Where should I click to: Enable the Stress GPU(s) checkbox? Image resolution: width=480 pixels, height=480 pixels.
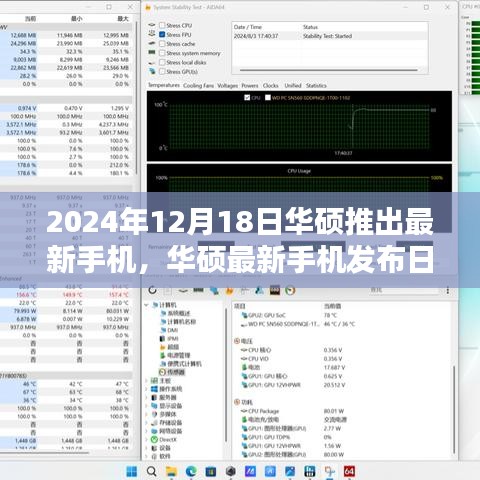tap(162, 71)
